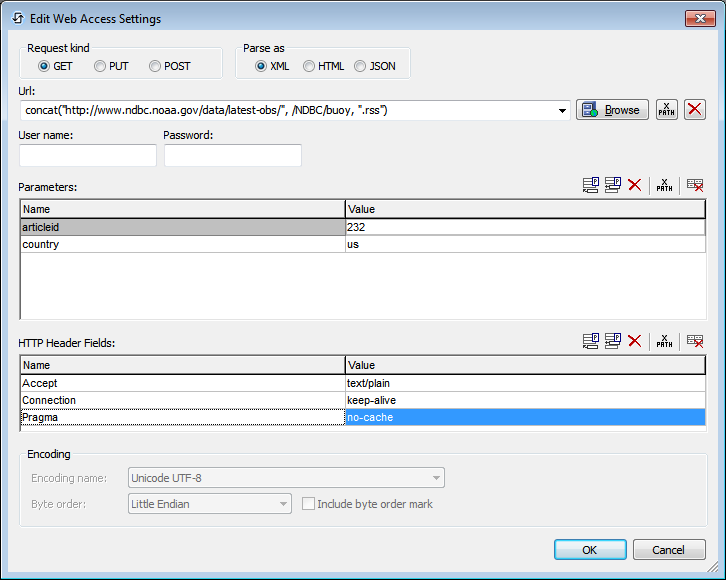This screenshot has width=726, height=580.
Task: Enable Include byte order mark checkbox
Action: [x=309, y=504]
